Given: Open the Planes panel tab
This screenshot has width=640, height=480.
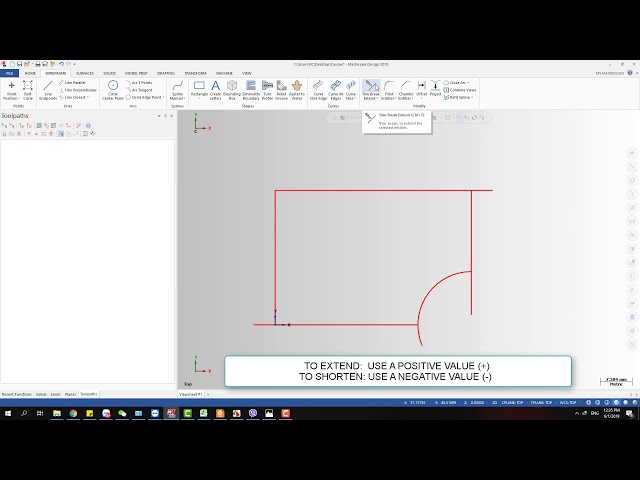Looking at the screenshot, I should click(70, 394).
